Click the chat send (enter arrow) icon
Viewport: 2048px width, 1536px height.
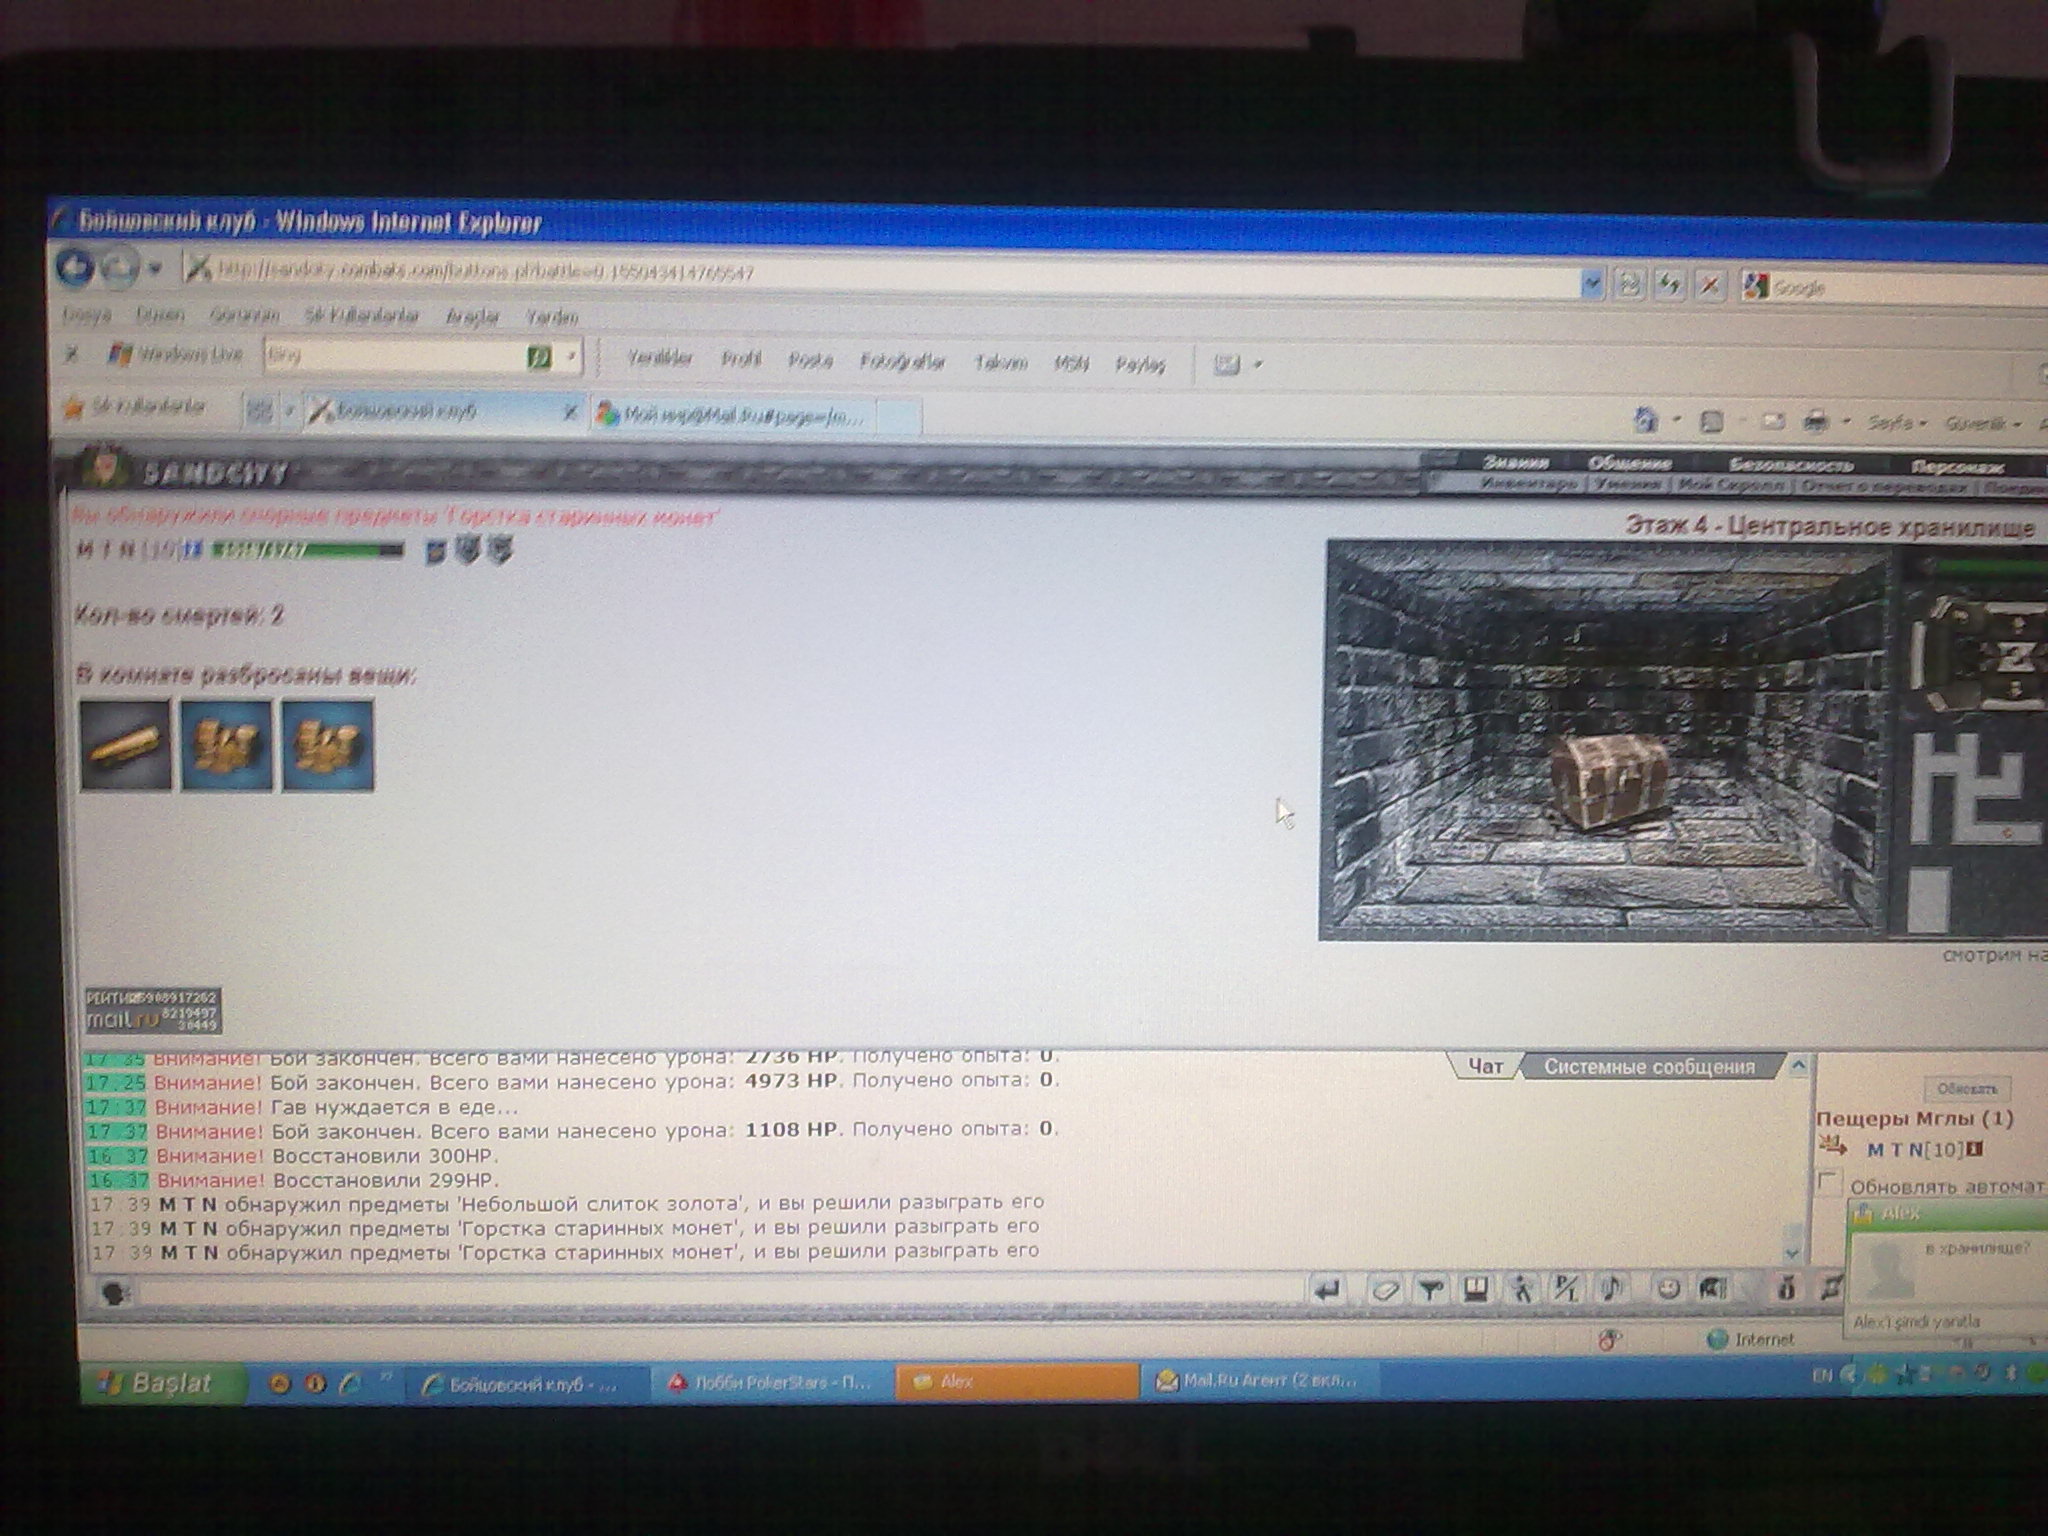[x=1326, y=1290]
